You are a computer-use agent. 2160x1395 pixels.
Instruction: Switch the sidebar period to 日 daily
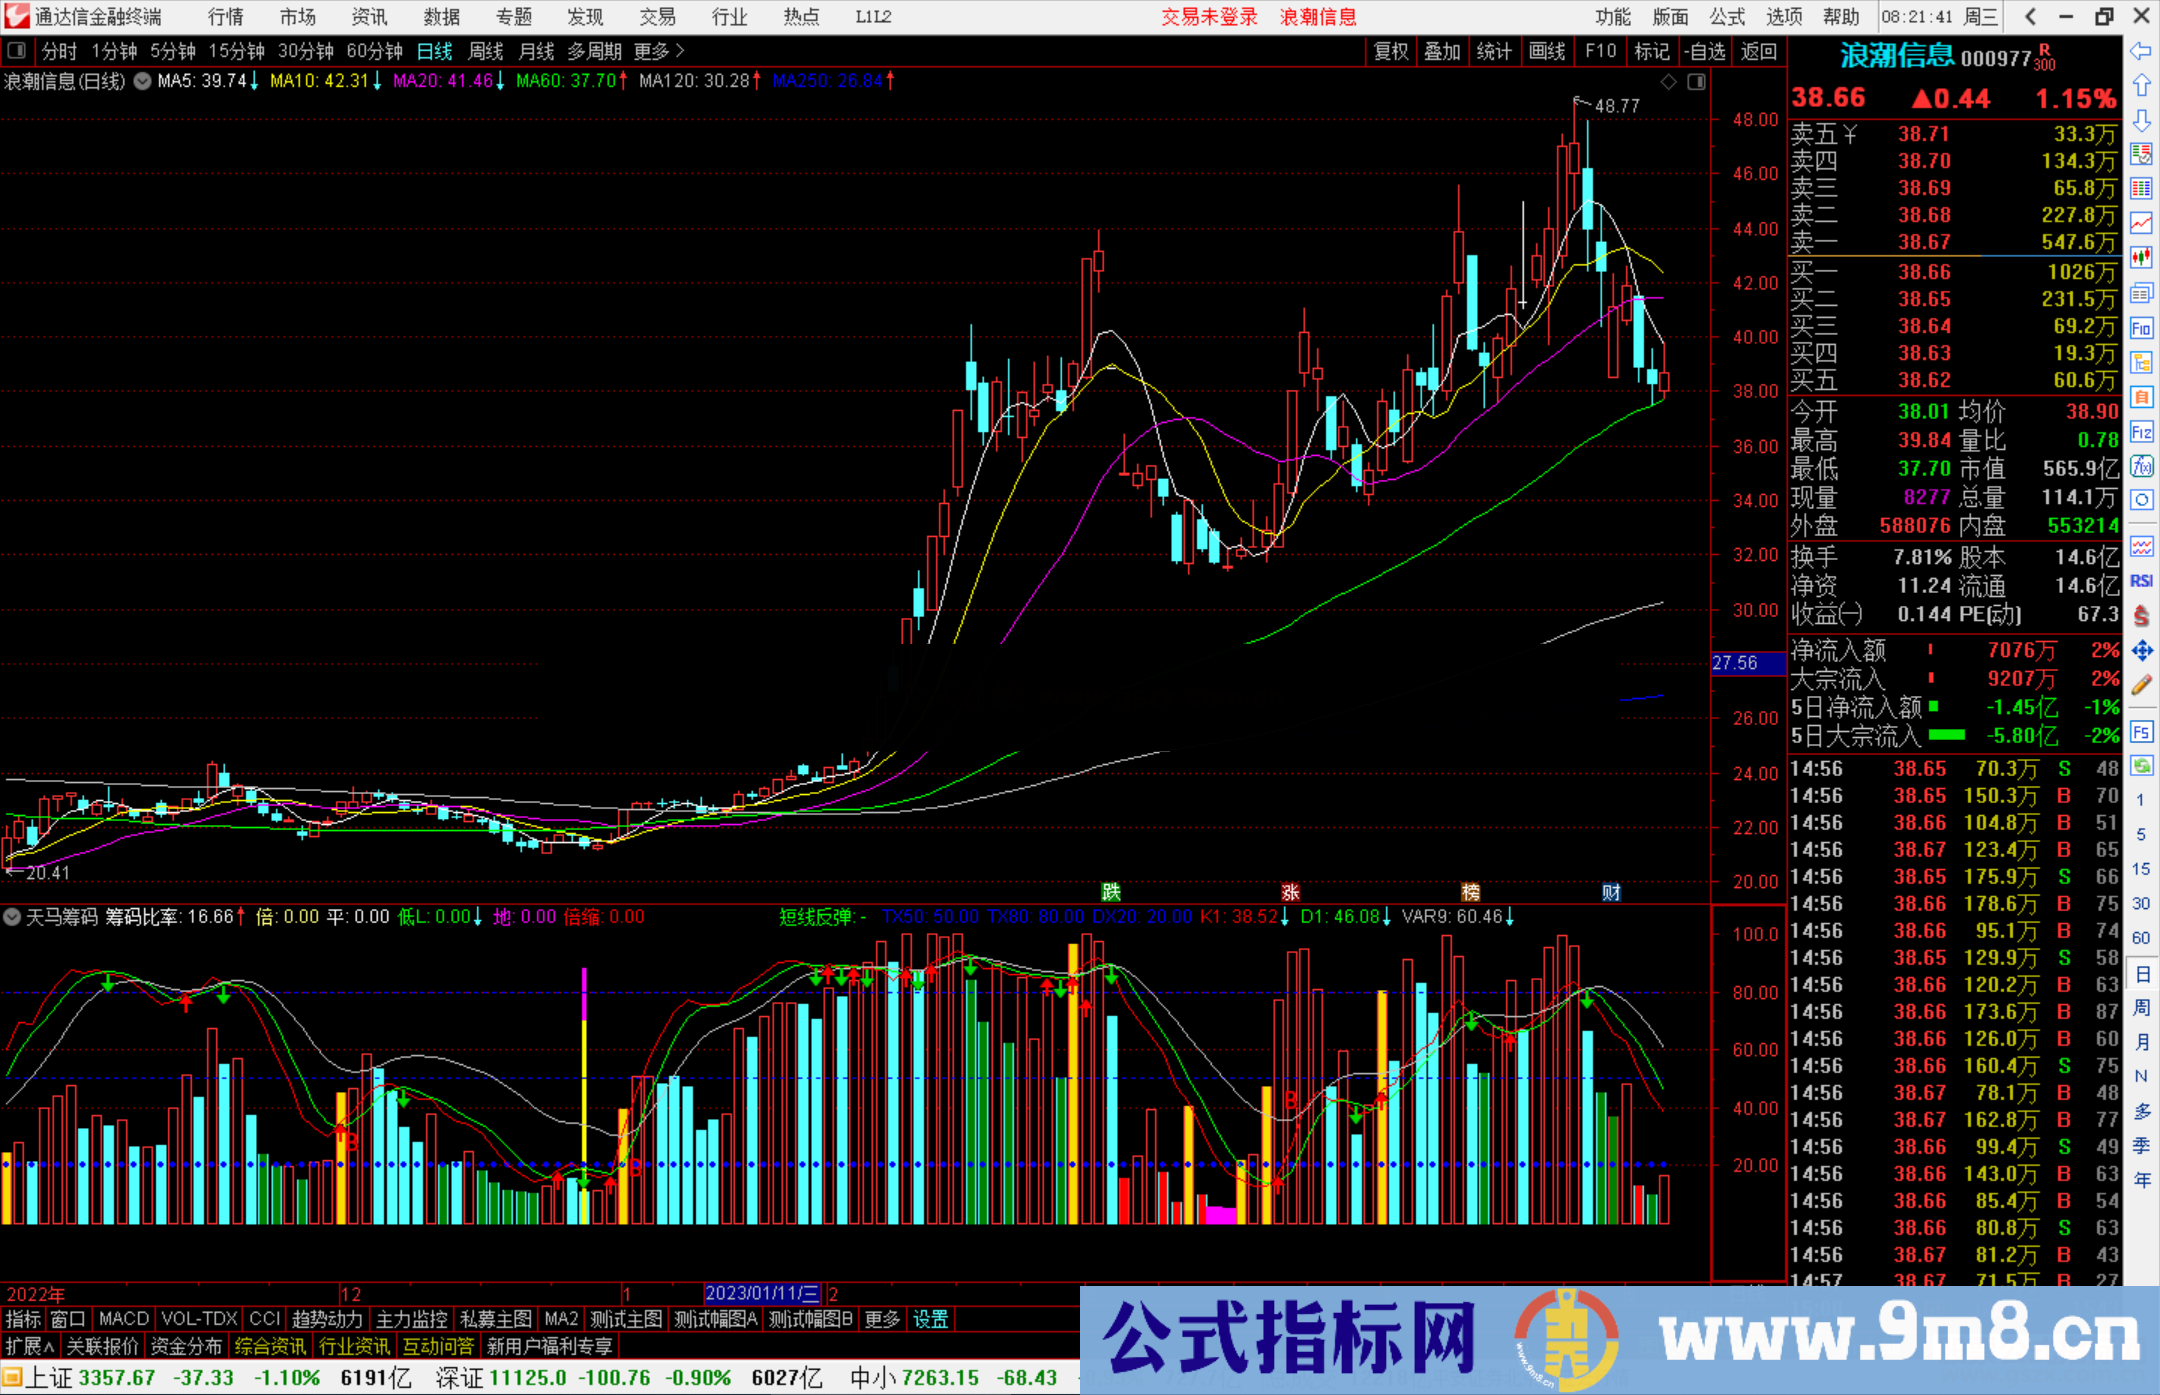tap(2141, 973)
